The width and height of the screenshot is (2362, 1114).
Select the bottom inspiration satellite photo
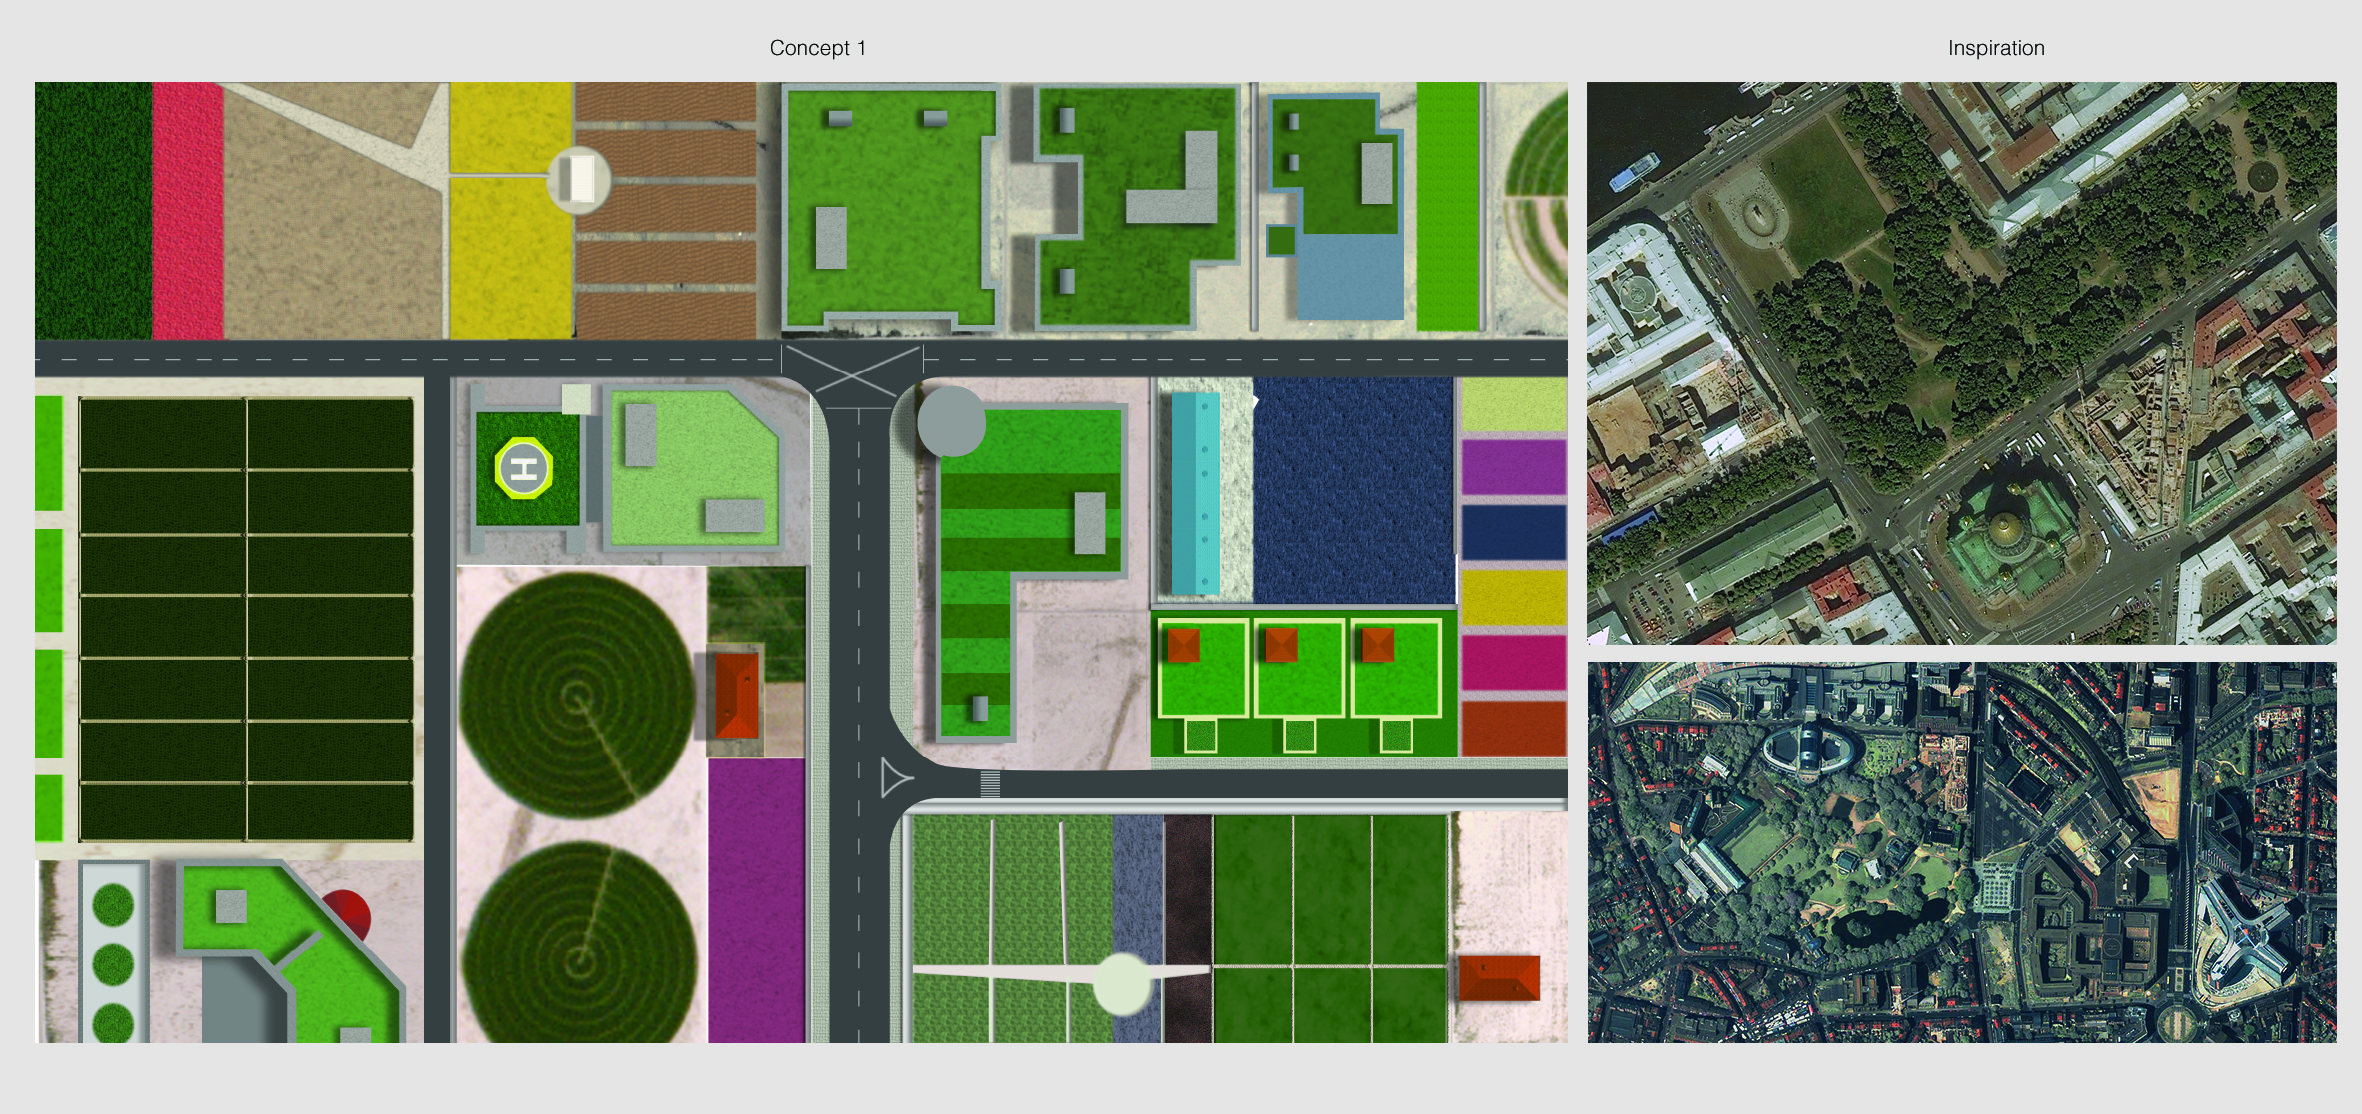1961,852
